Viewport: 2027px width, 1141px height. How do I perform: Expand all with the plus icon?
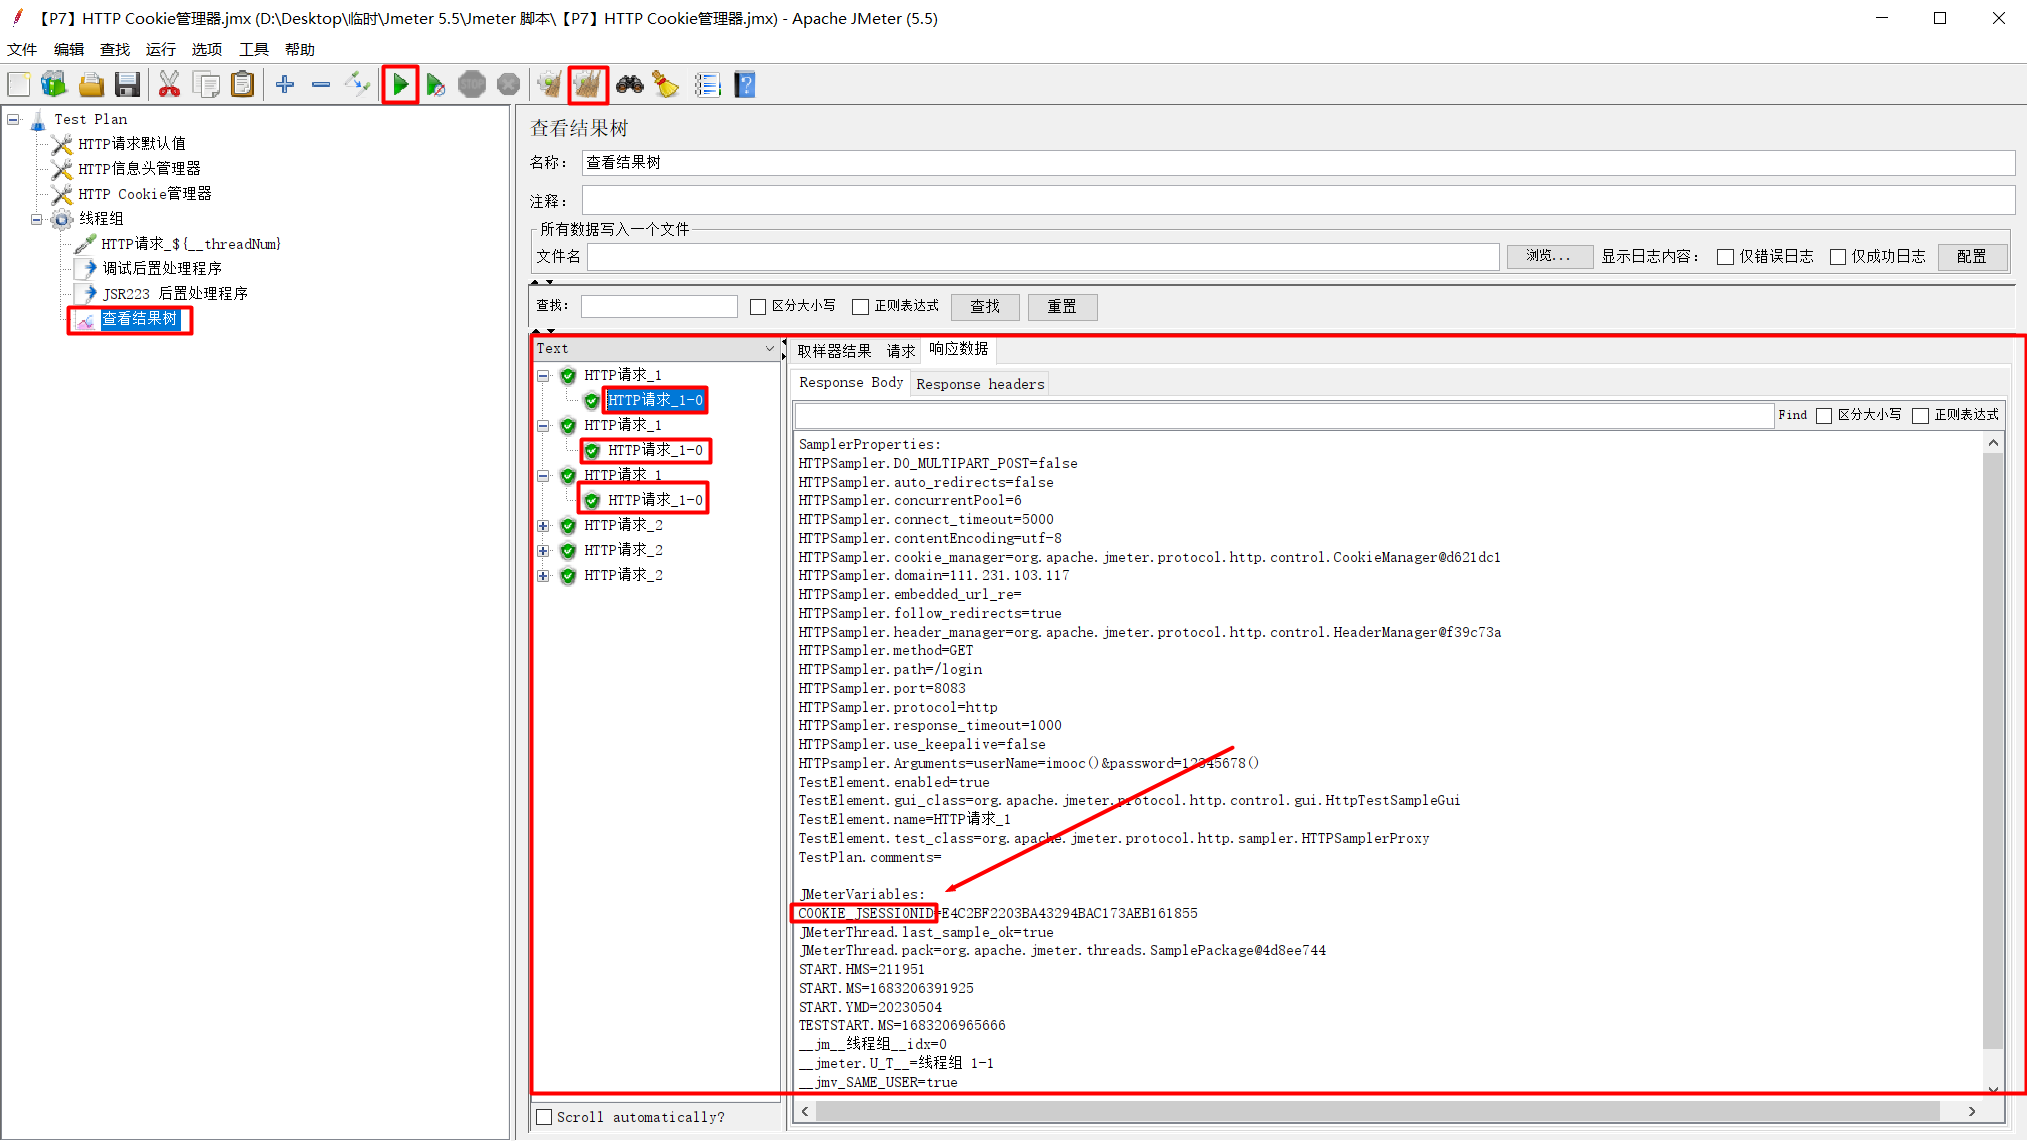coord(285,85)
